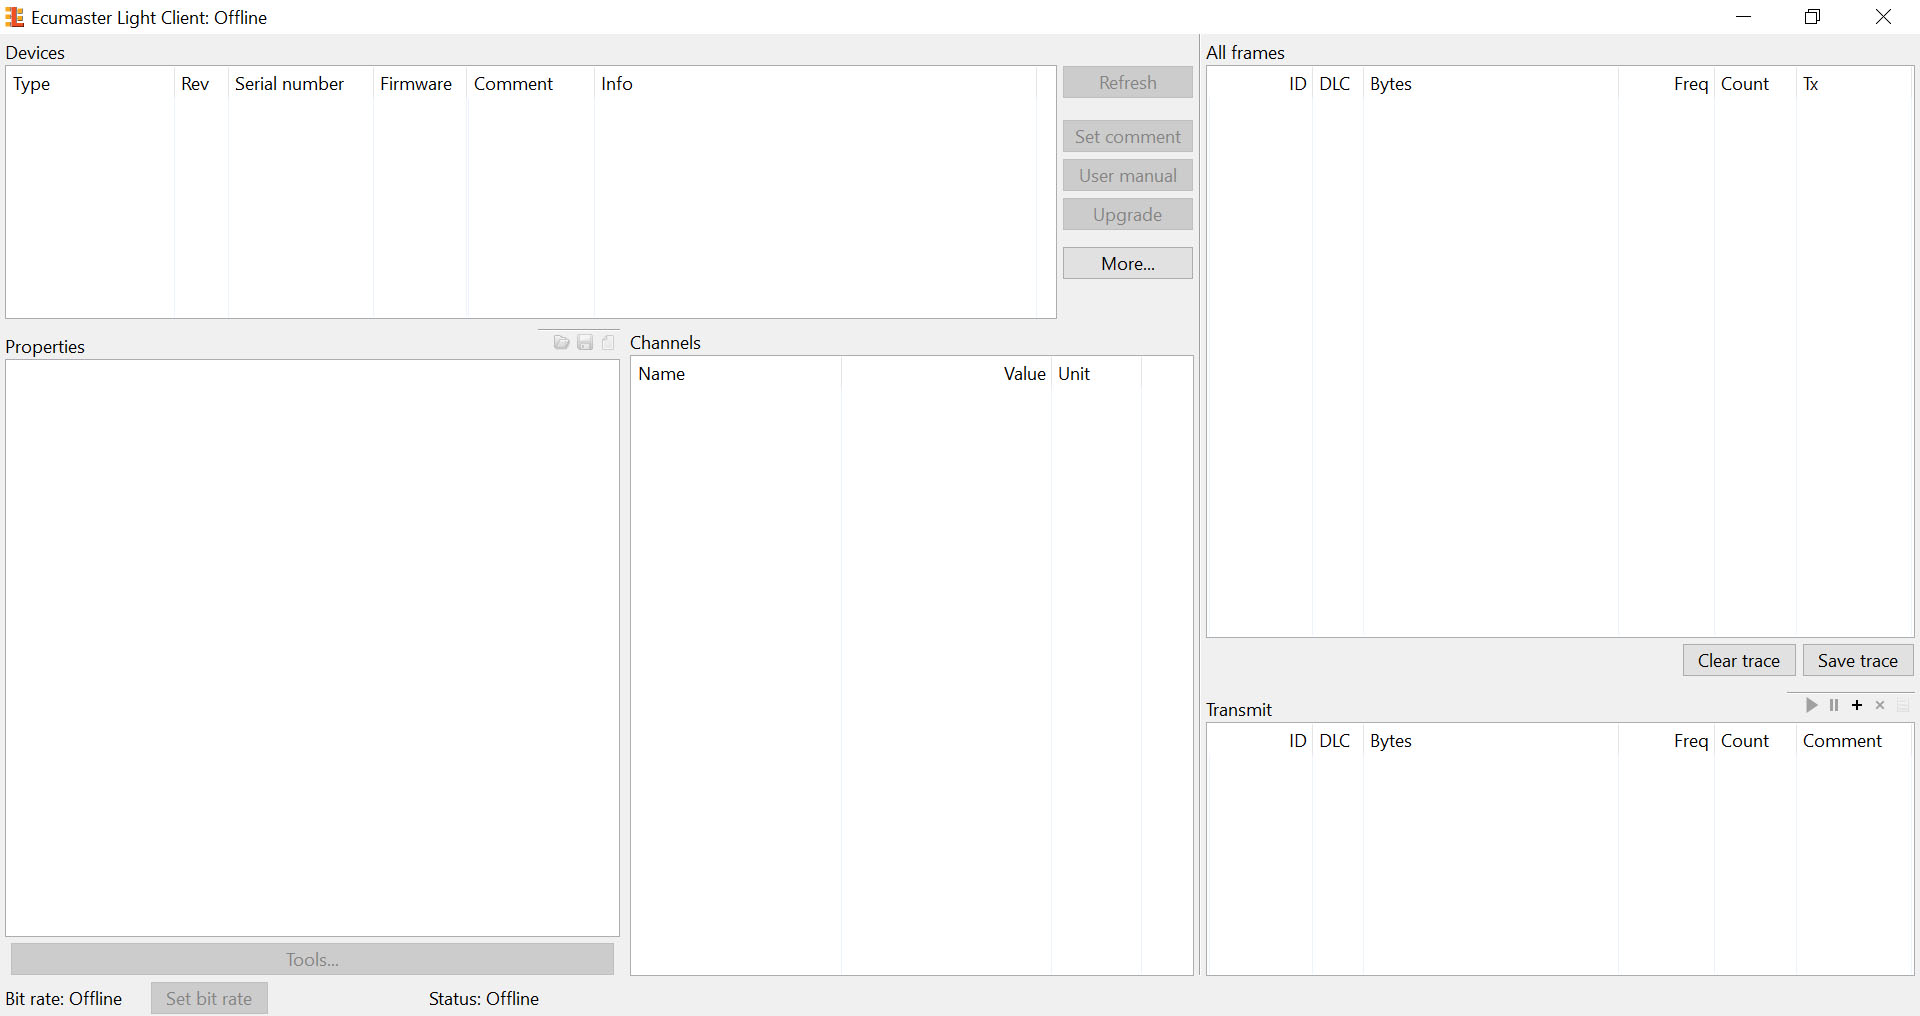Open the Tools... menu below Properties
This screenshot has height=1016, width=1920.
point(312,959)
